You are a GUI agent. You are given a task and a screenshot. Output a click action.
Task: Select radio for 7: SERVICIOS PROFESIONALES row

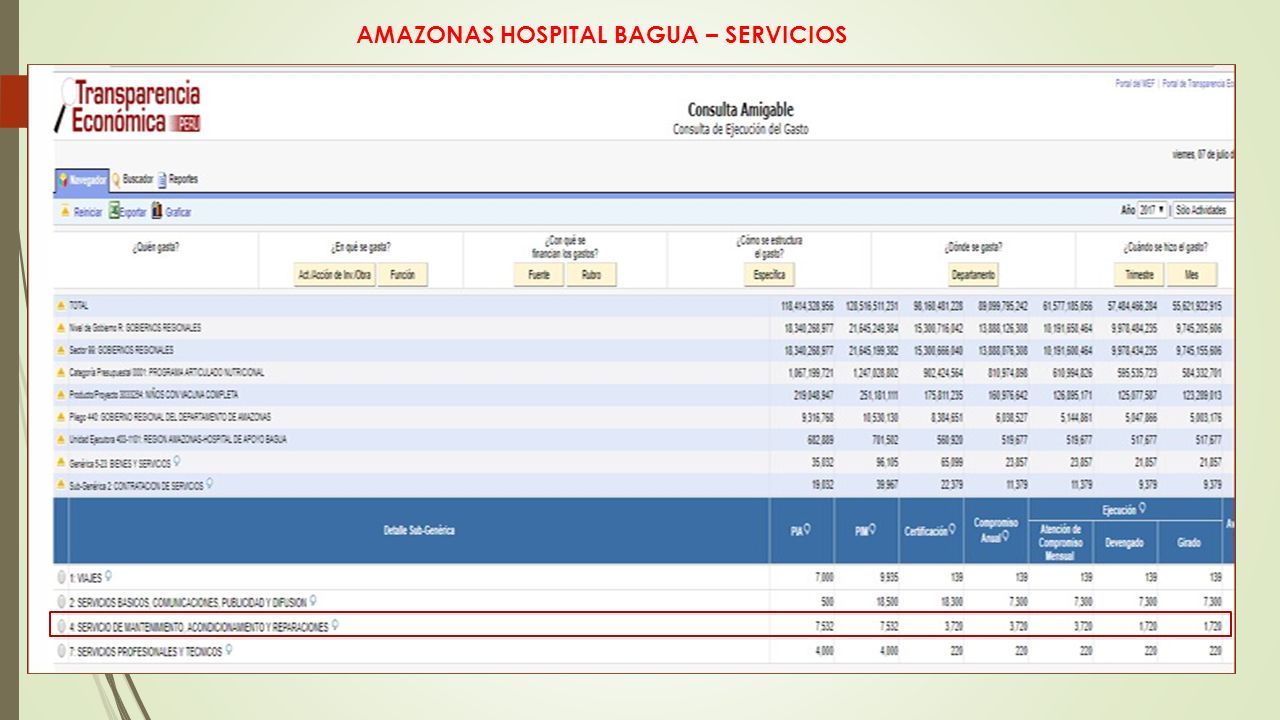62,650
